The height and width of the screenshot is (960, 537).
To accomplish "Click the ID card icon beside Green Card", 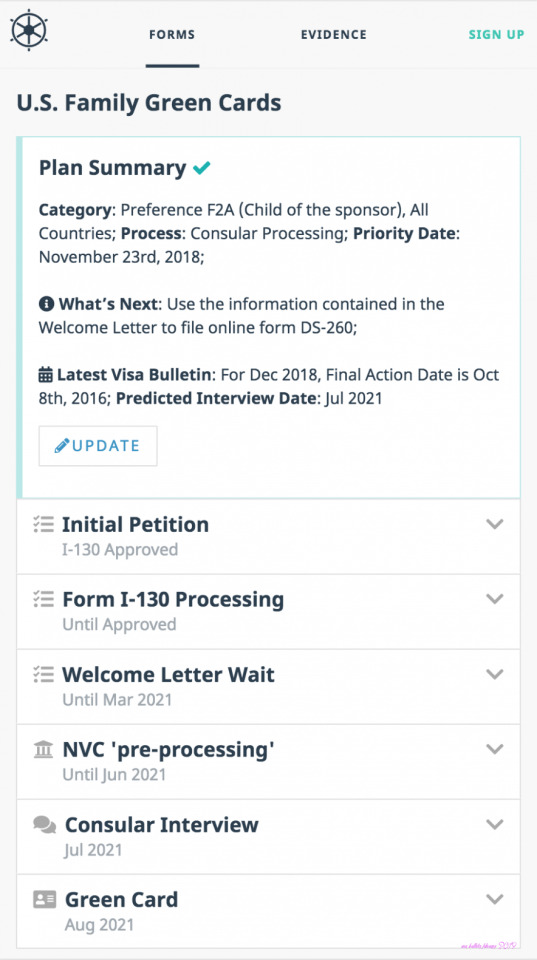I will (45, 899).
